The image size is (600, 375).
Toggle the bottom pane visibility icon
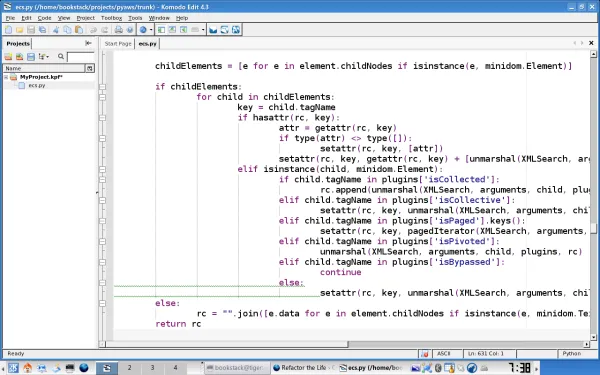[x=173, y=30]
